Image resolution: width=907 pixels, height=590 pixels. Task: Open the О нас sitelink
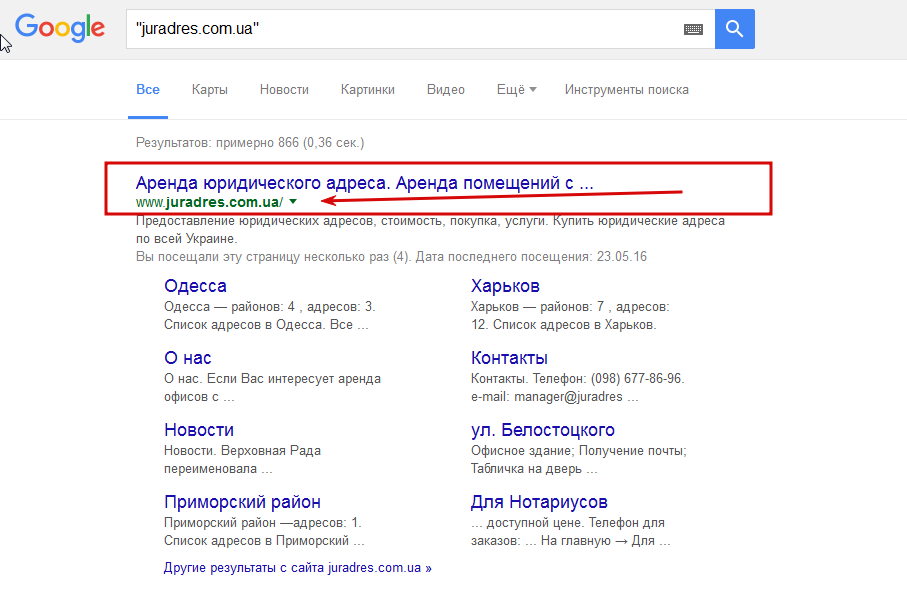[x=187, y=358]
